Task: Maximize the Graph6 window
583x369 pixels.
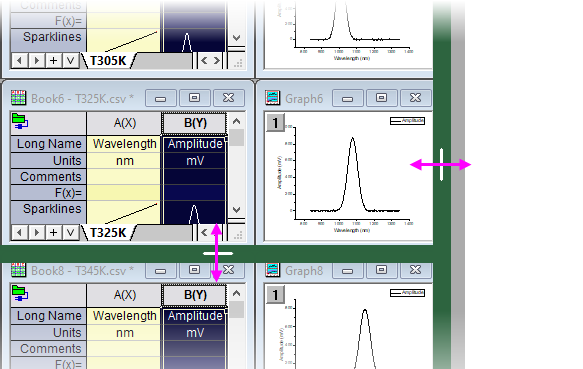Action: (x=381, y=98)
